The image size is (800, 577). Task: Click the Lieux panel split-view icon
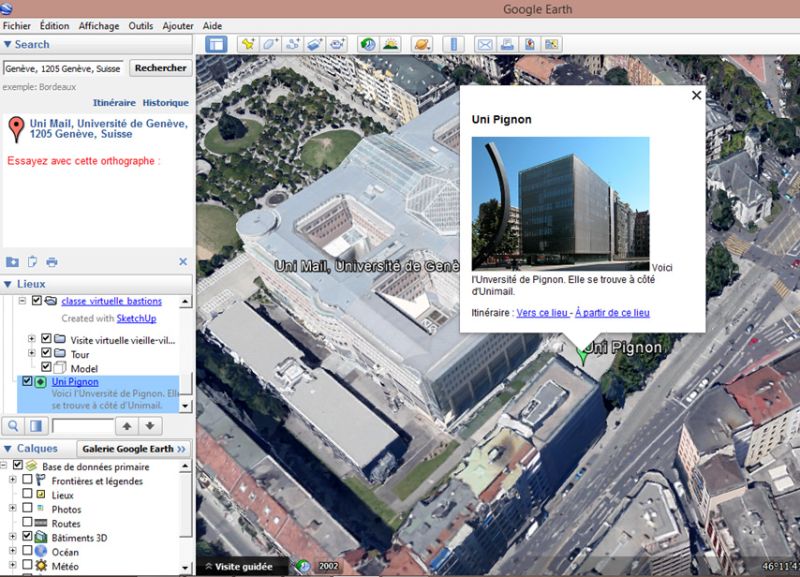tap(36, 426)
